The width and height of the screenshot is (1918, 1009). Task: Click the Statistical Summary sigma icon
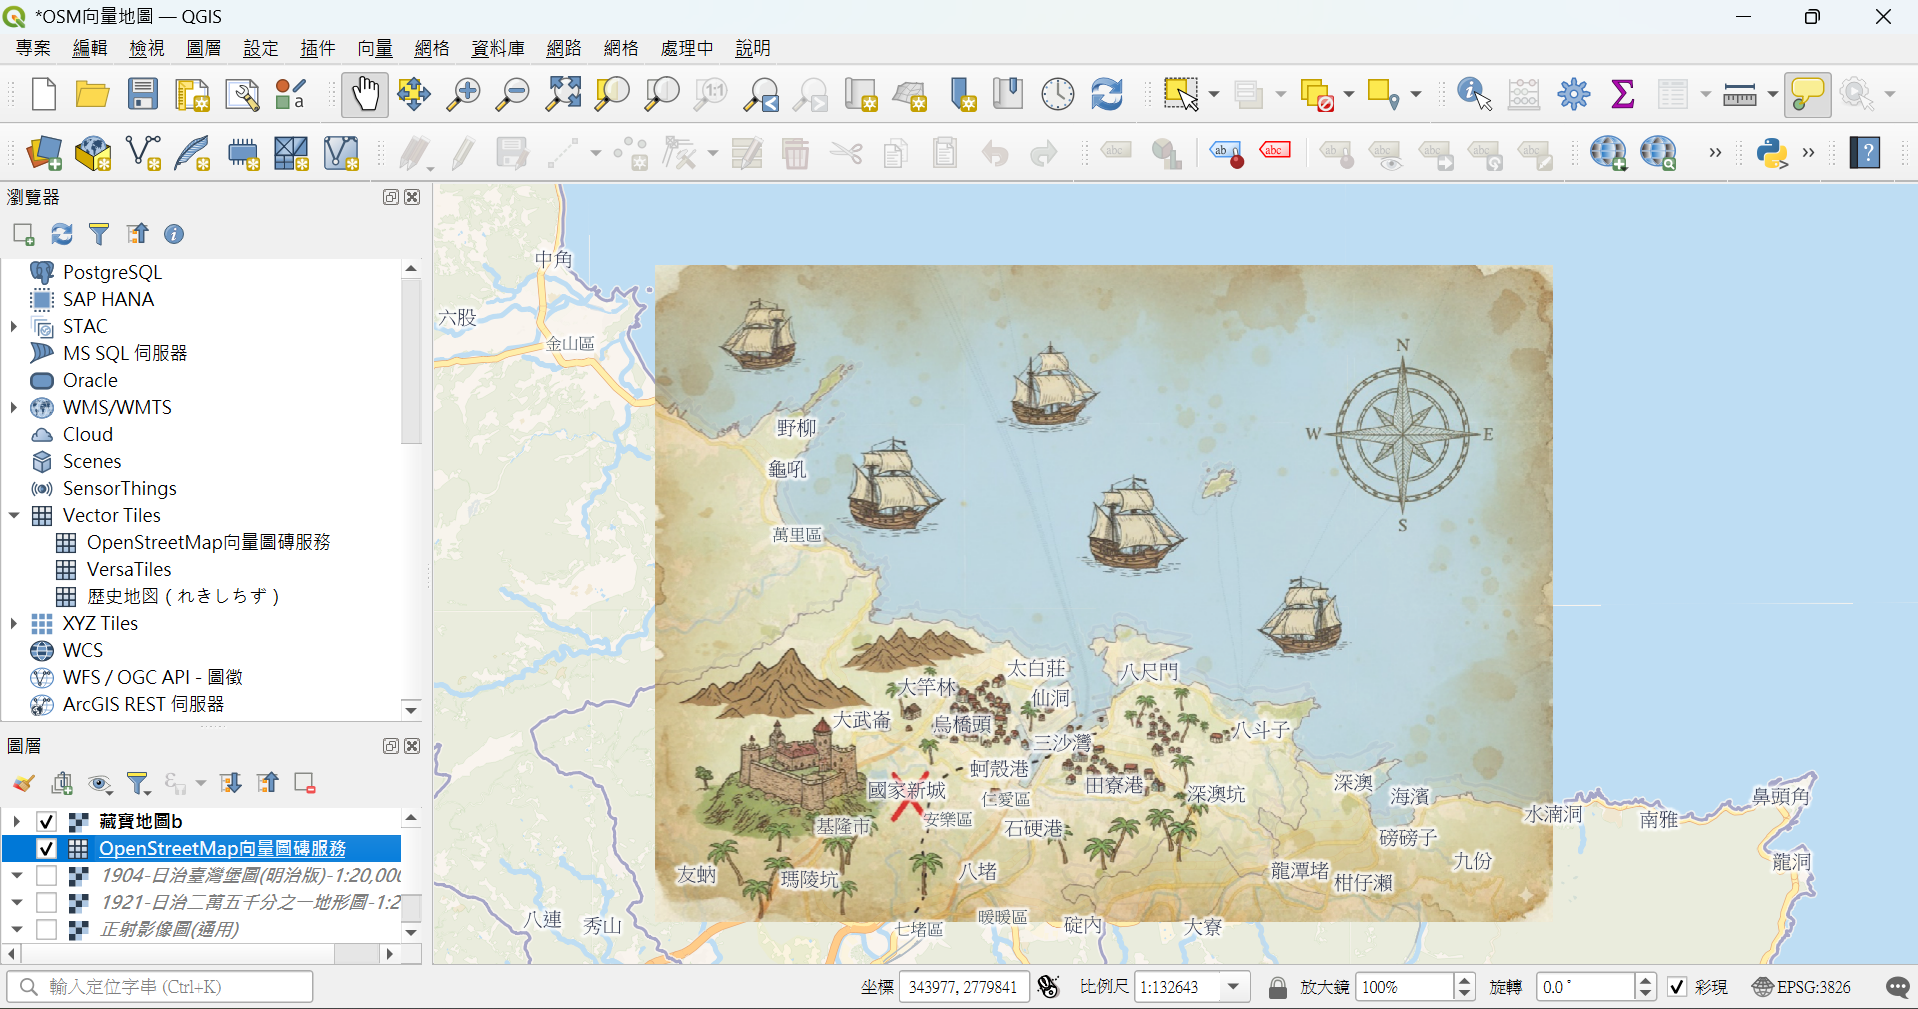1623,95
